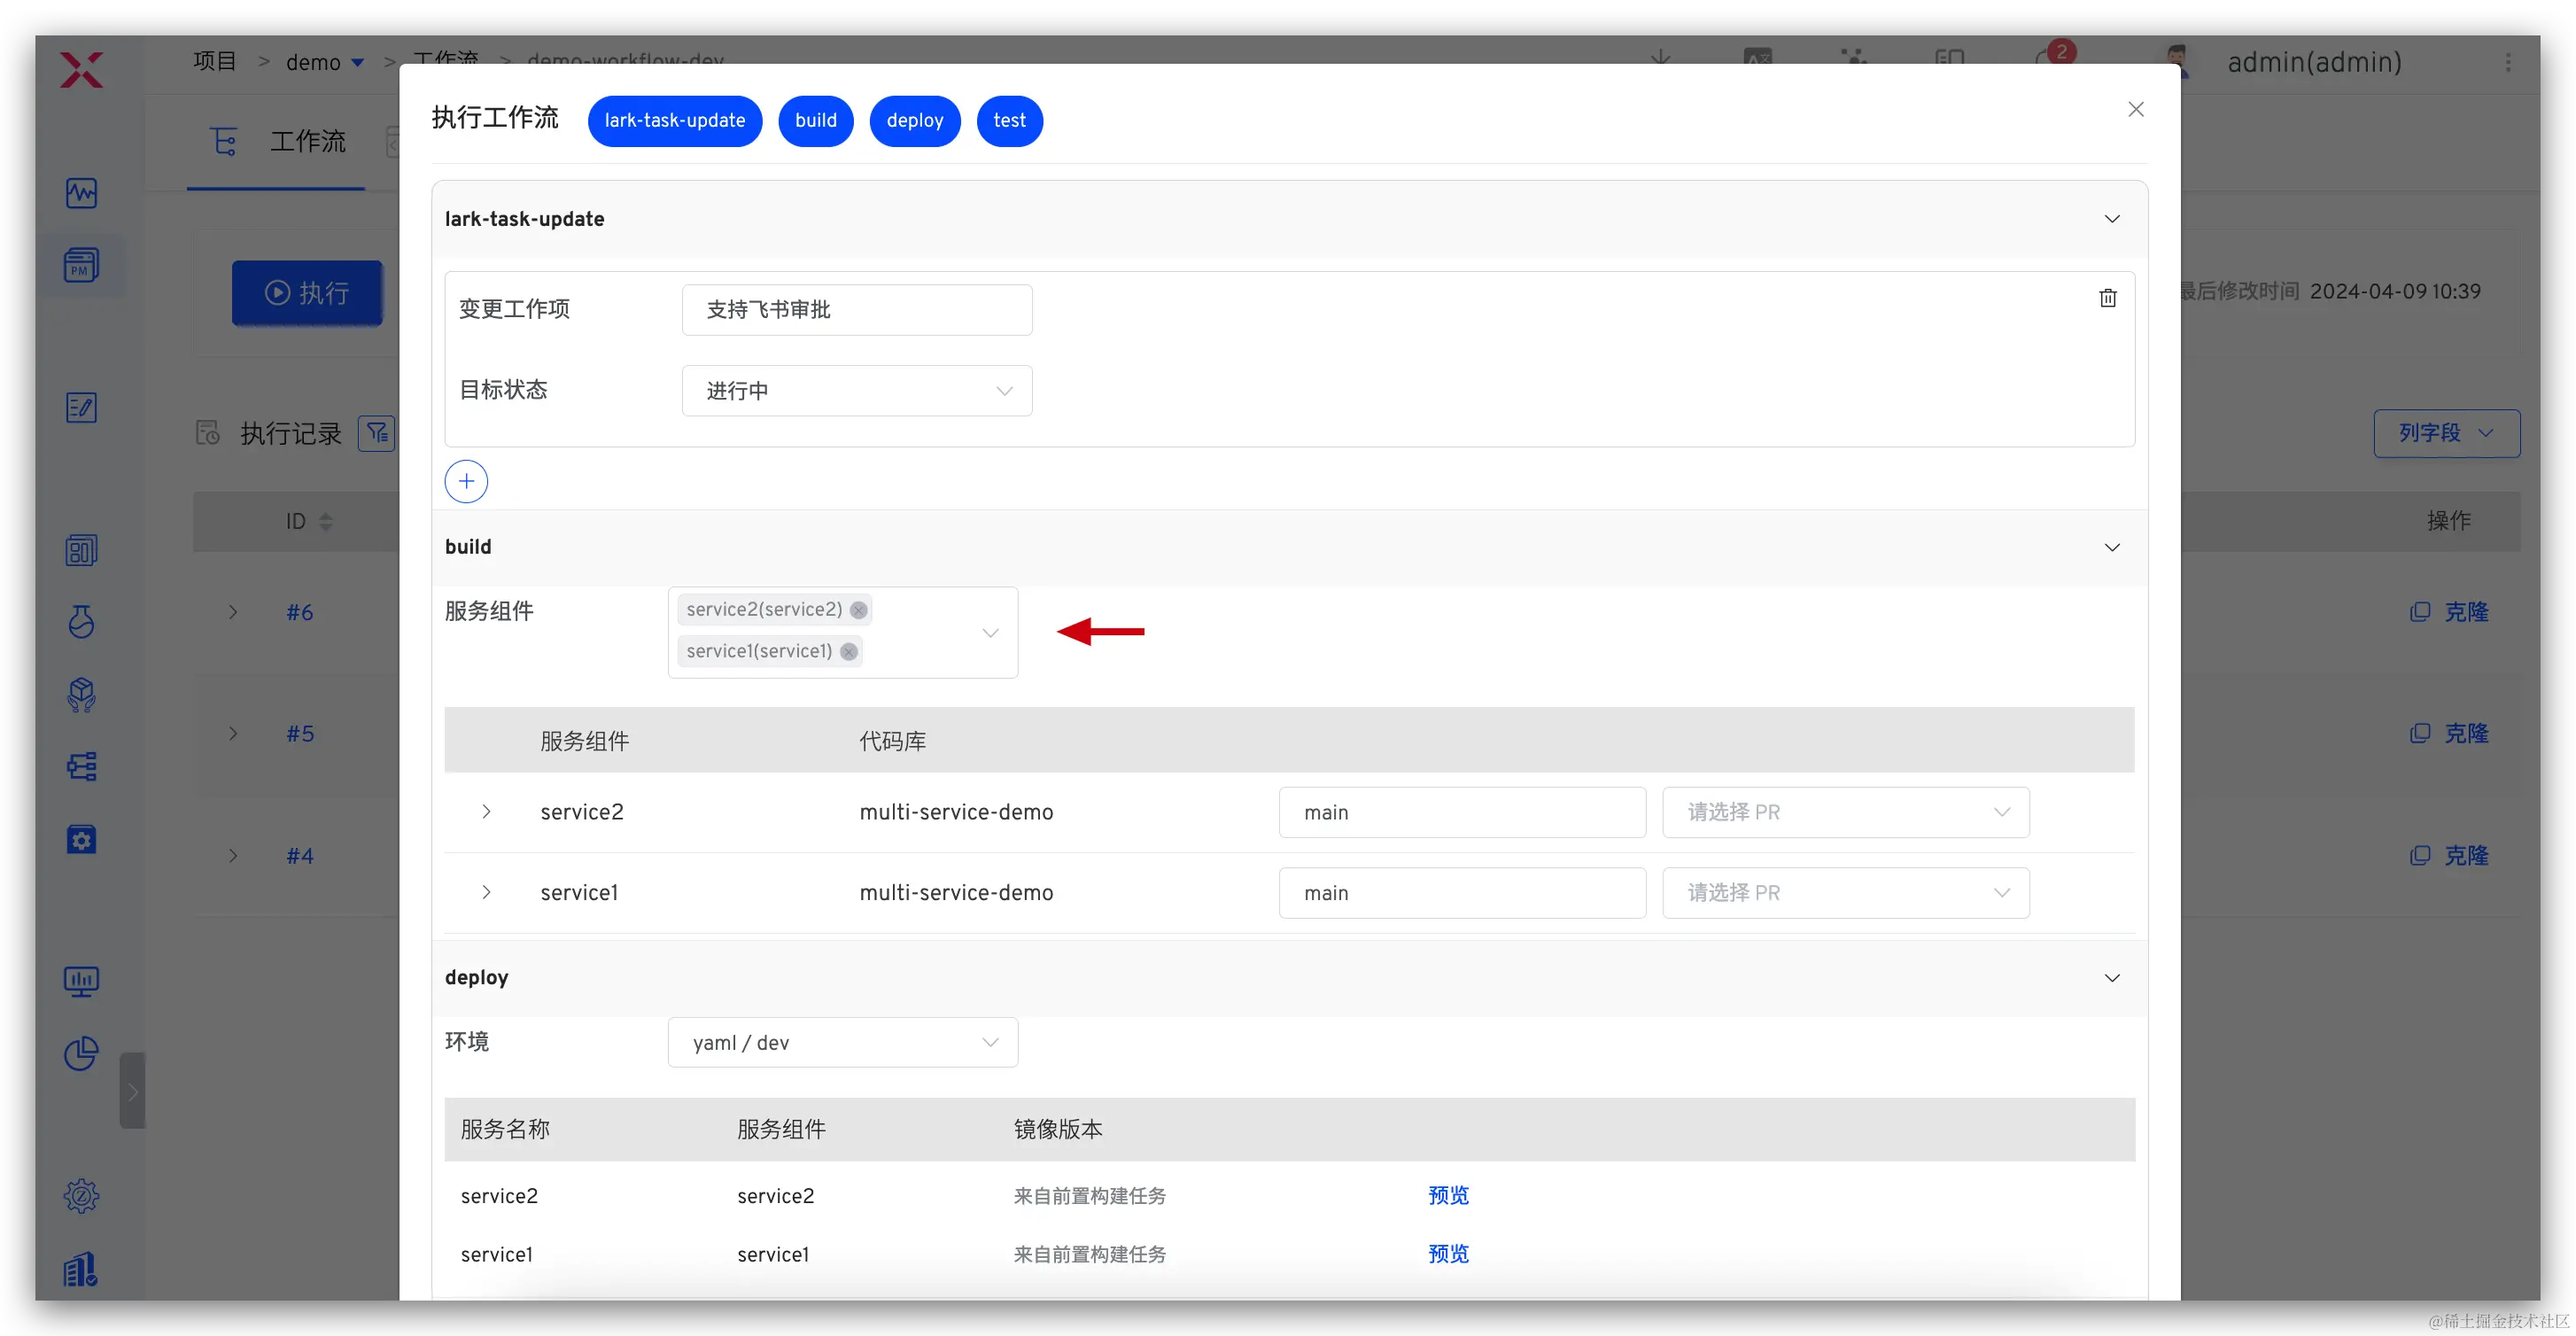Click 预览 link for service2 image
This screenshot has width=2576, height=1336.
click(1447, 1195)
